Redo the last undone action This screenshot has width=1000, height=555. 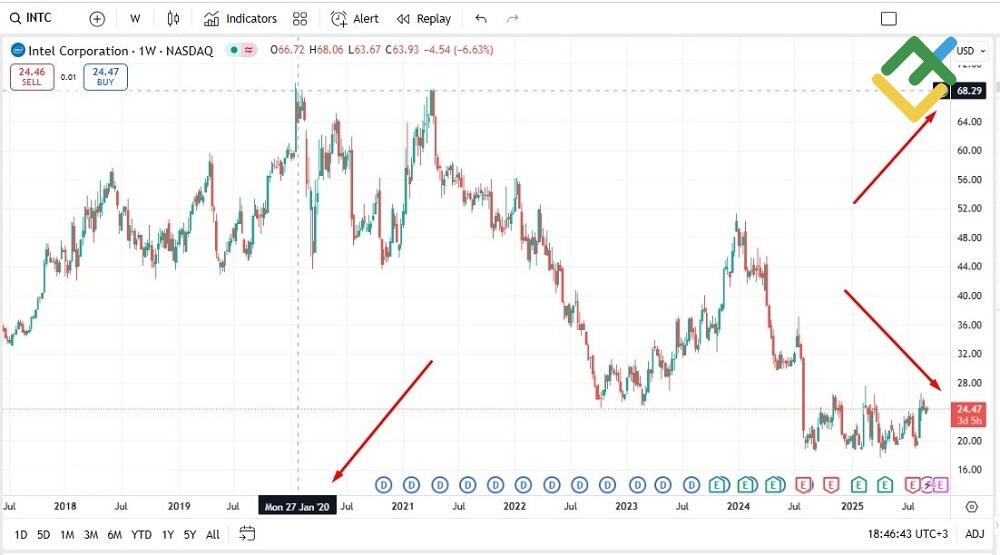coord(512,18)
